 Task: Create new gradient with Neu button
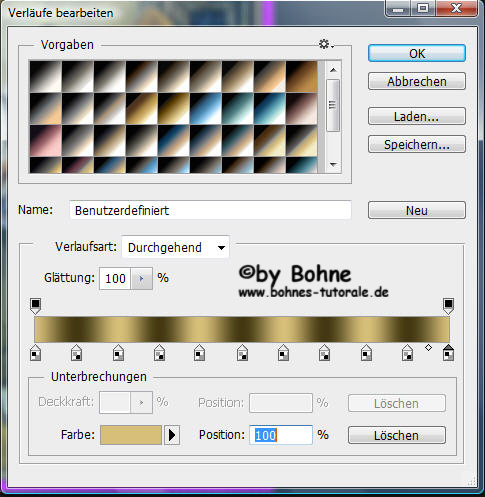417,210
